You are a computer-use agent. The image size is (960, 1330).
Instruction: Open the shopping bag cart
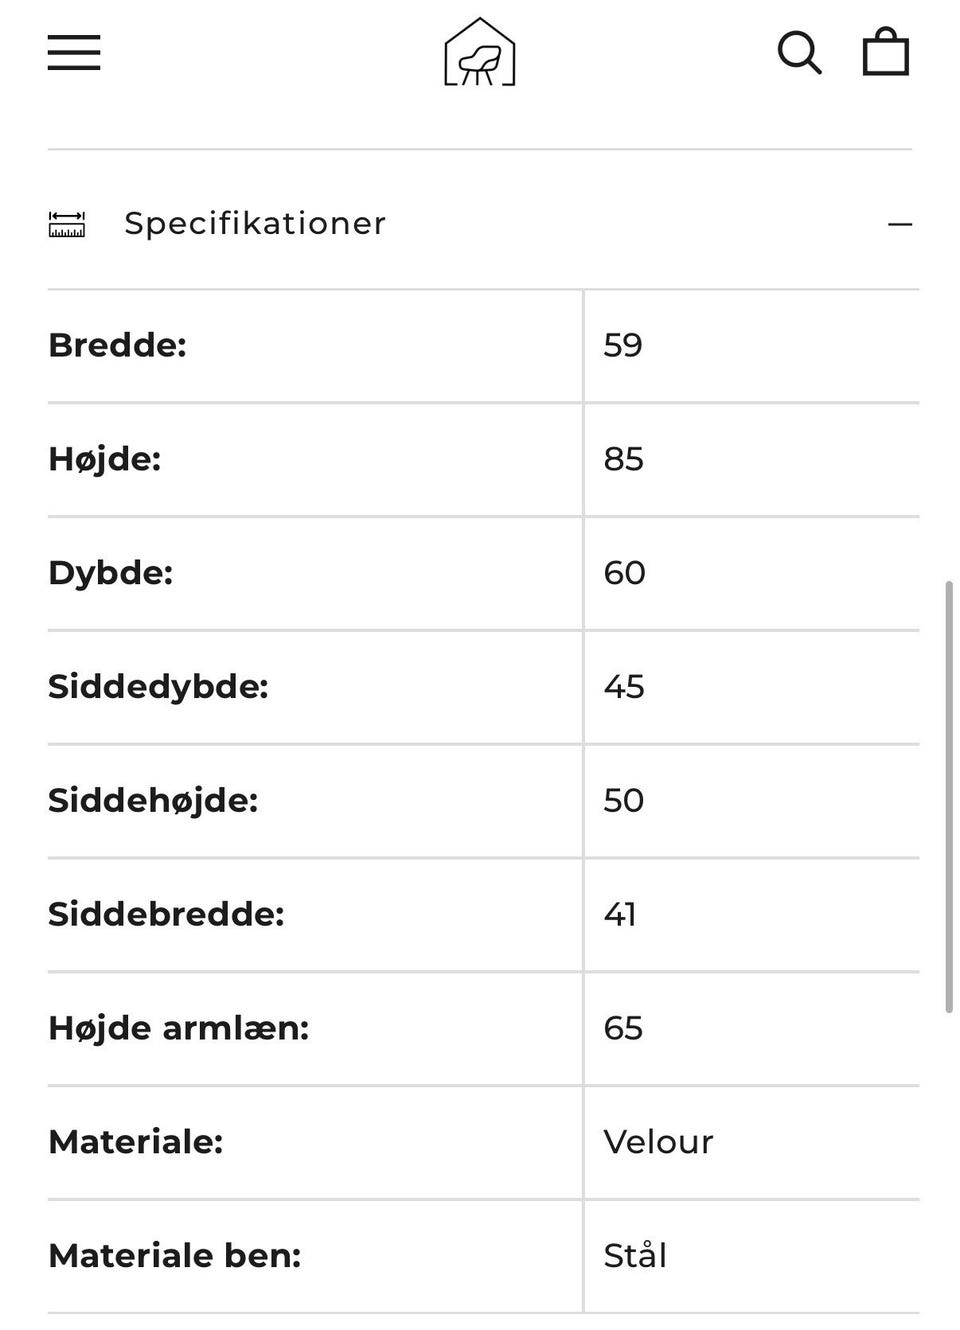(885, 52)
